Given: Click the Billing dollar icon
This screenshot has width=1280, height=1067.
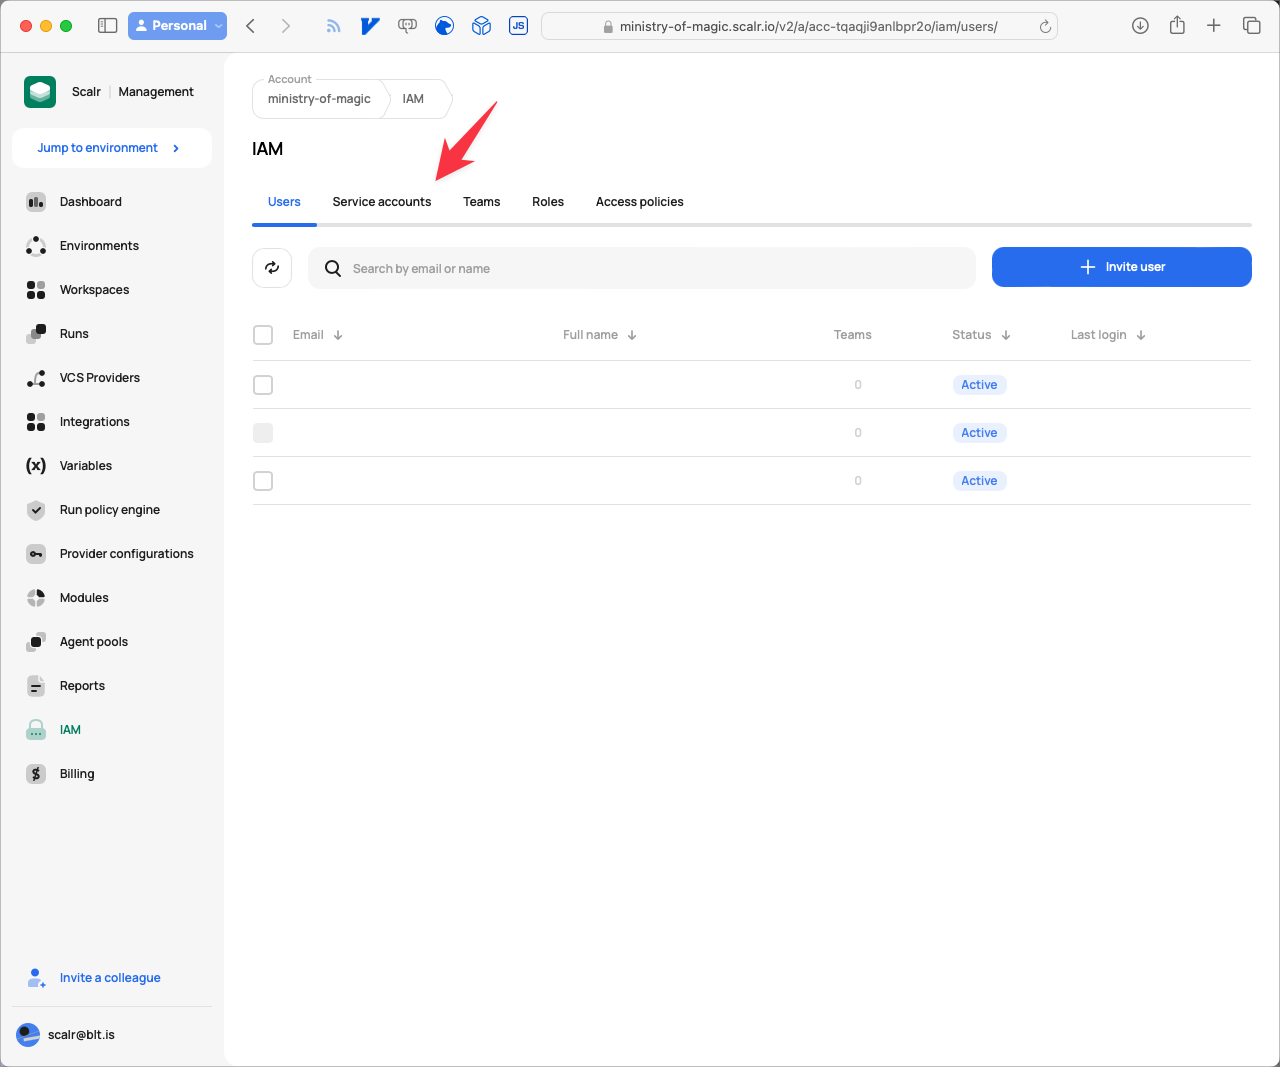Looking at the screenshot, I should coord(36,774).
